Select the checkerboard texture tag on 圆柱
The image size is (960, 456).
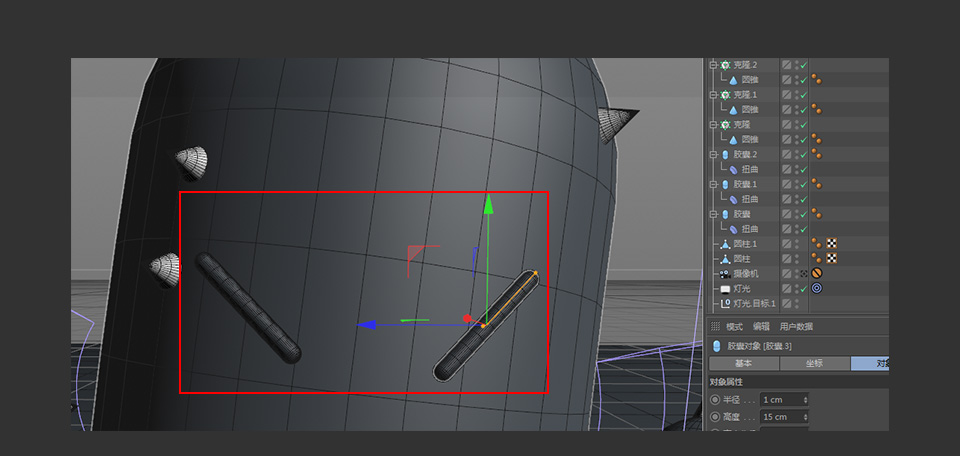pyautogui.click(x=831, y=259)
